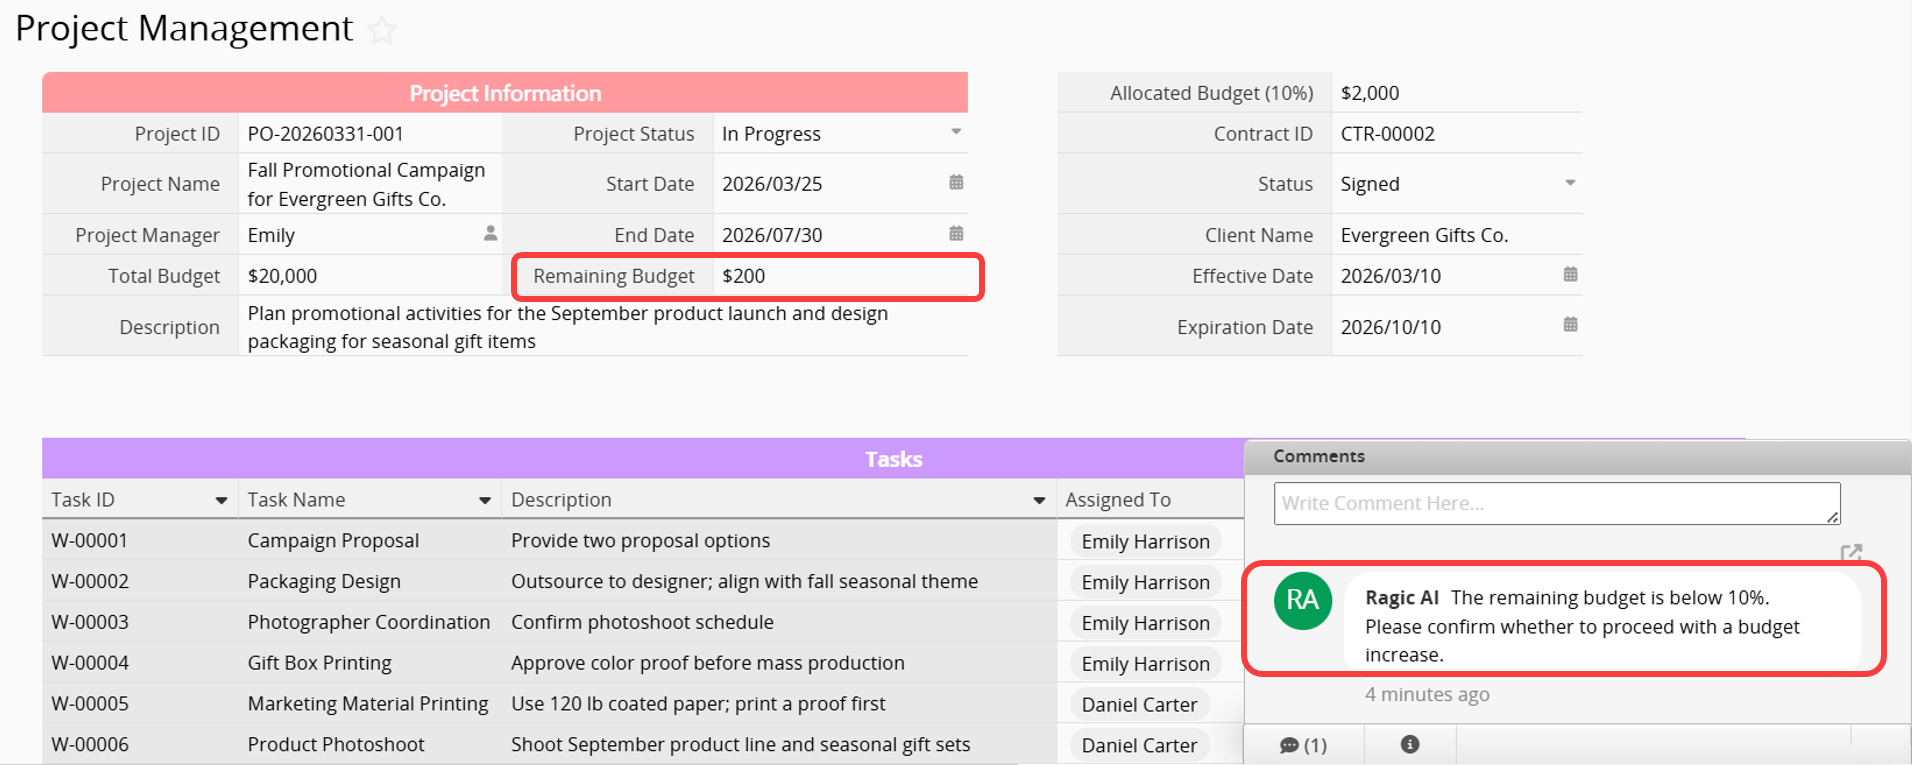Open the Task Name column sort arrow
Image resolution: width=1912 pixels, height=765 pixels.
tap(485, 500)
